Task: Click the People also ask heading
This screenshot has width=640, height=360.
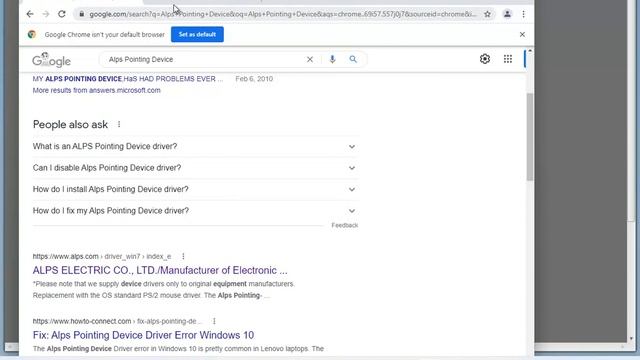Action: pyautogui.click(x=70, y=124)
